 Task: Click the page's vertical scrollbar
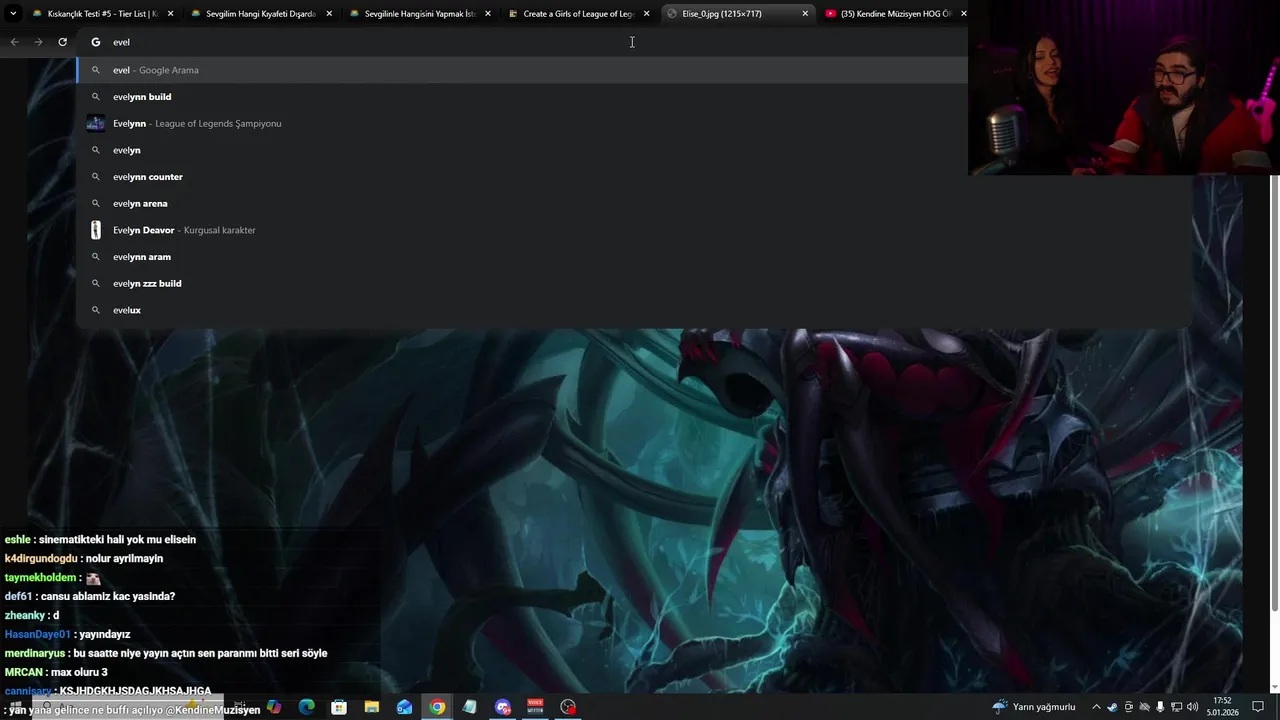point(1275,393)
